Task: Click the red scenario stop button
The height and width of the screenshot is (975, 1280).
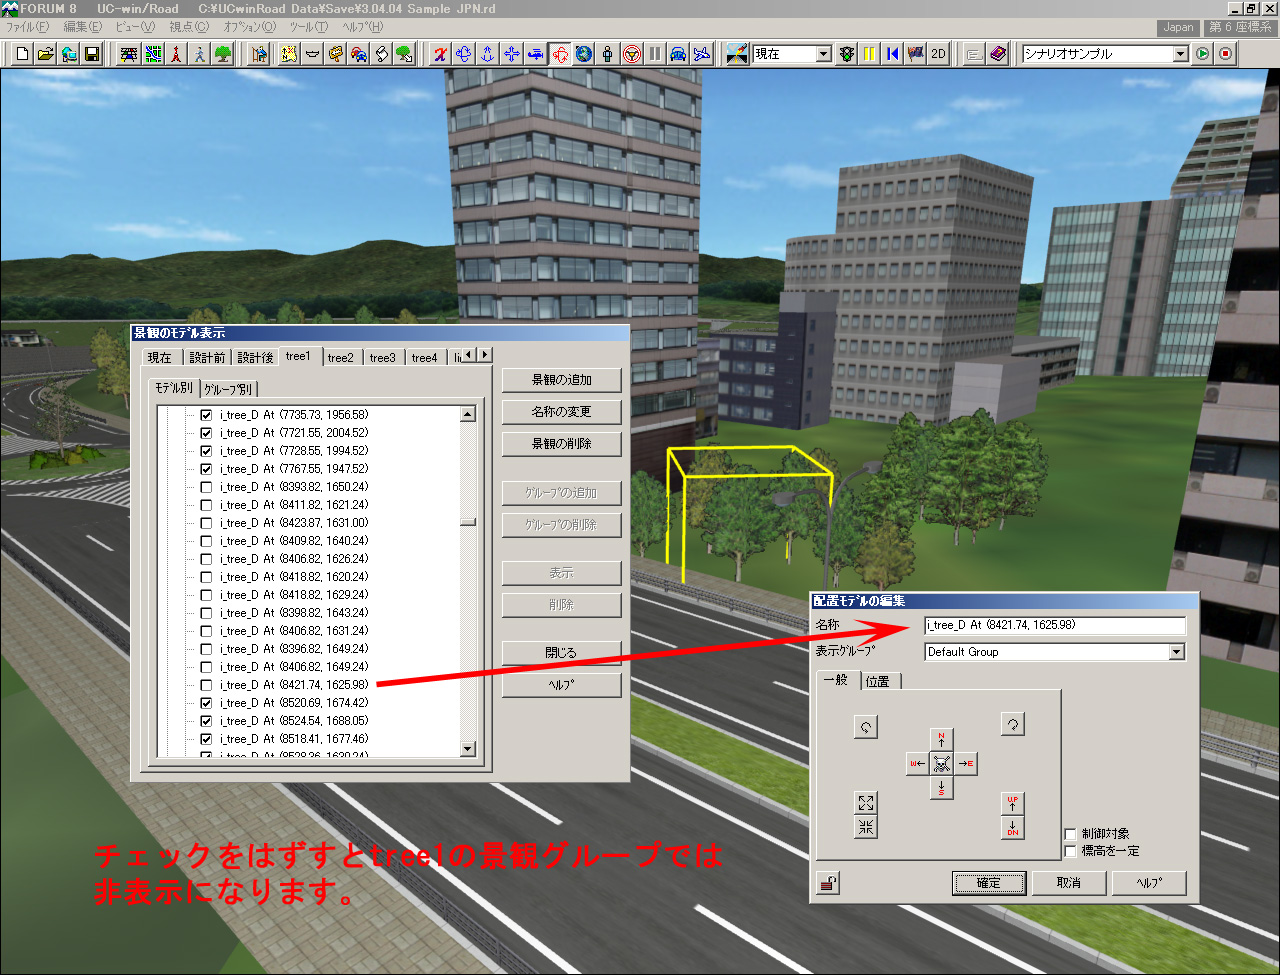Action: [x=1226, y=54]
